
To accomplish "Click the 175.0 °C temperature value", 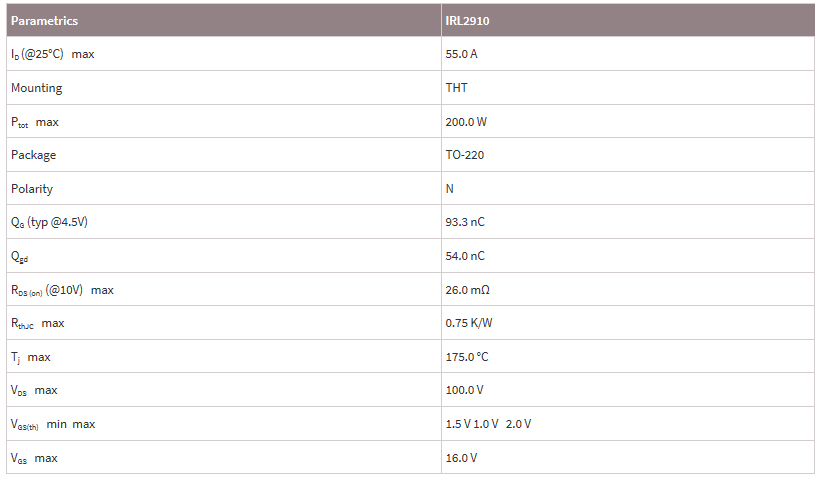I will [467, 357].
